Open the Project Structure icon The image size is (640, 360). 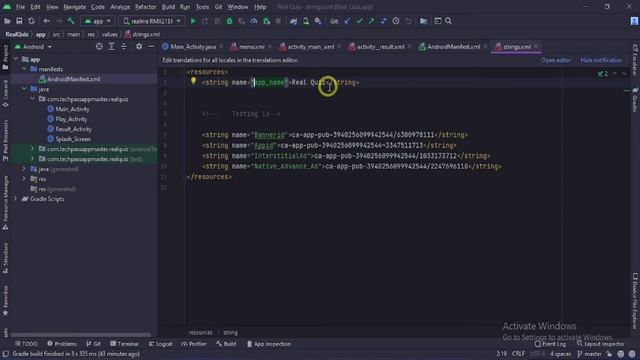coord(424,21)
